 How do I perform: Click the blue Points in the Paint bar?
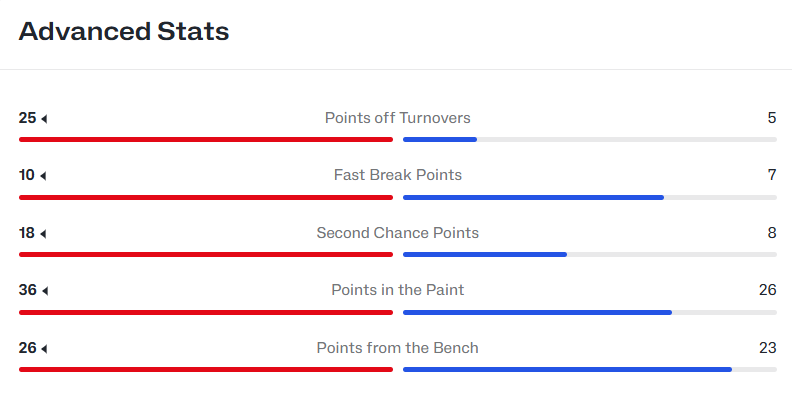point(537,313)
